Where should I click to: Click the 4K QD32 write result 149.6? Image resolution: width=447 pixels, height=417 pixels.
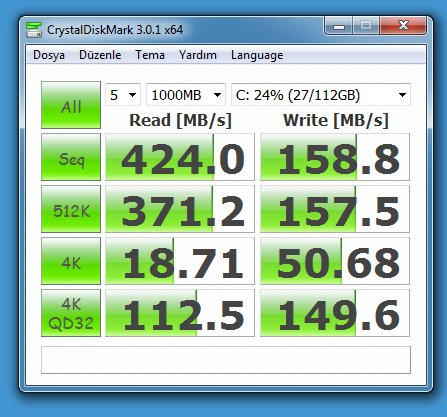coord(335,313)
